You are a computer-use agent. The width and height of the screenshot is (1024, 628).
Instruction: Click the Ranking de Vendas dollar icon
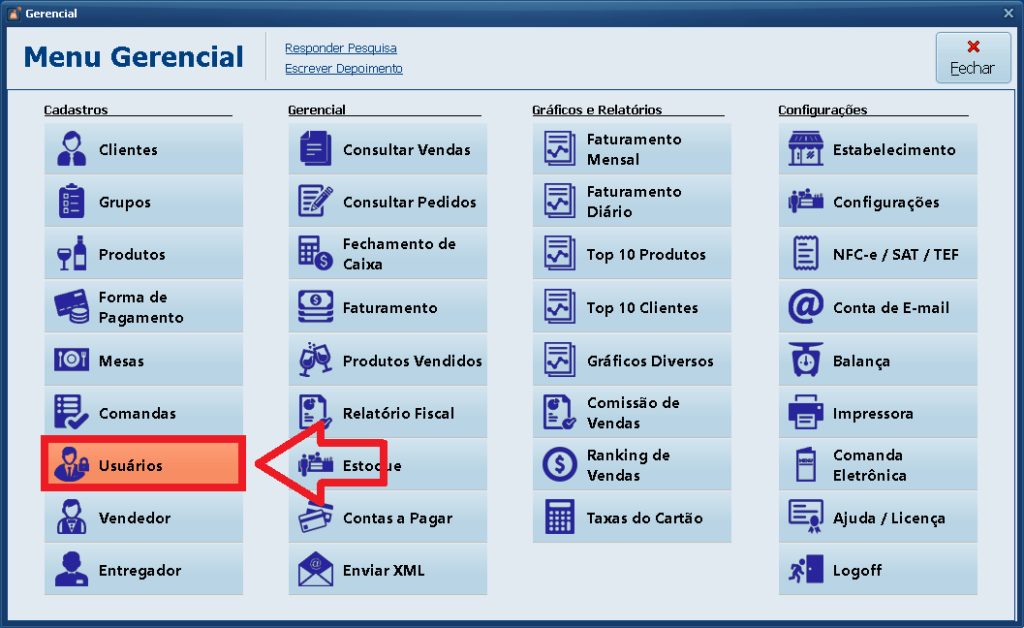(559, 464)
